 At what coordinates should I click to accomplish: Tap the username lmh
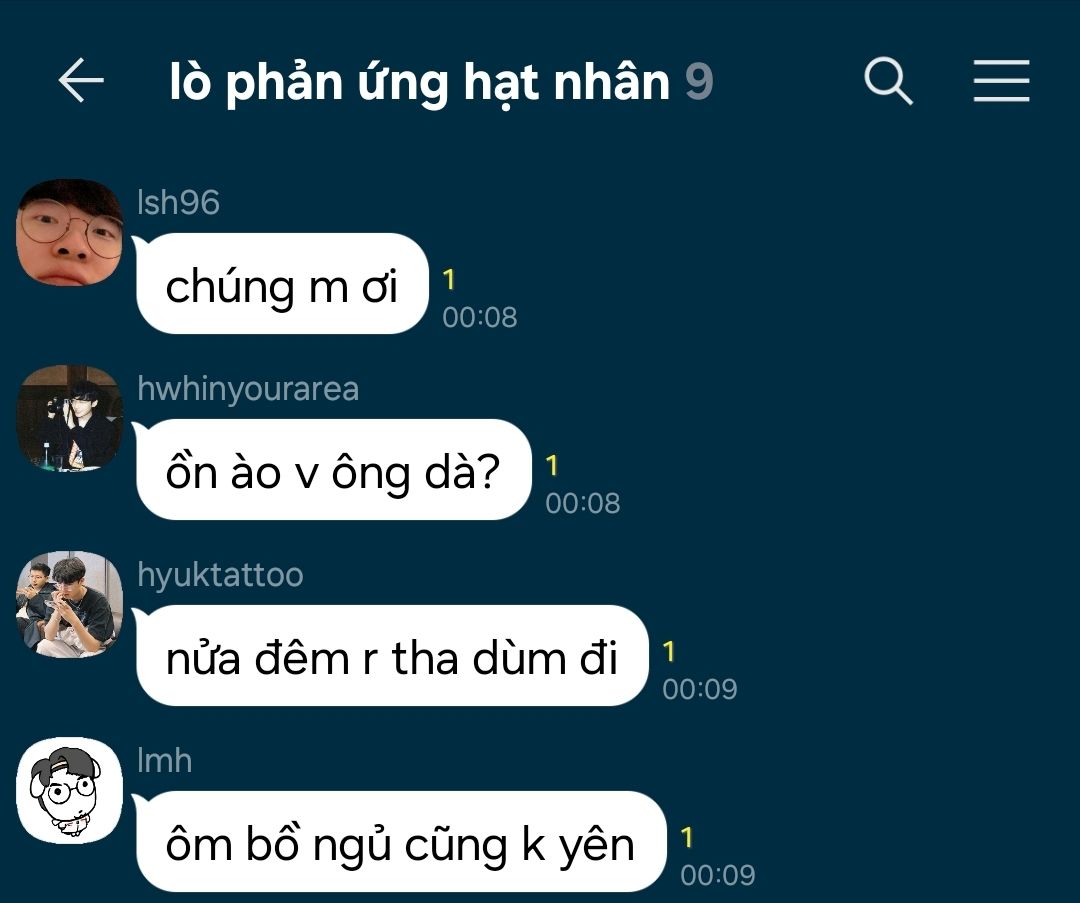(165, 760)
